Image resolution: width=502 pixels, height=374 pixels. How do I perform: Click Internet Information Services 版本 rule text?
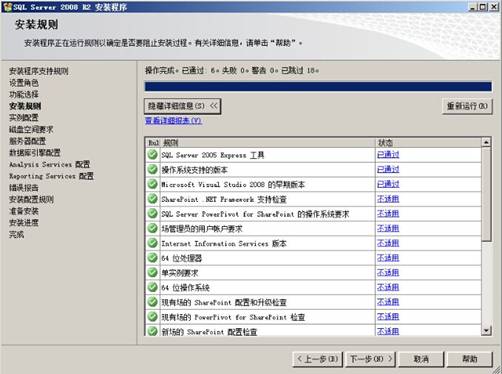[224, 243]
